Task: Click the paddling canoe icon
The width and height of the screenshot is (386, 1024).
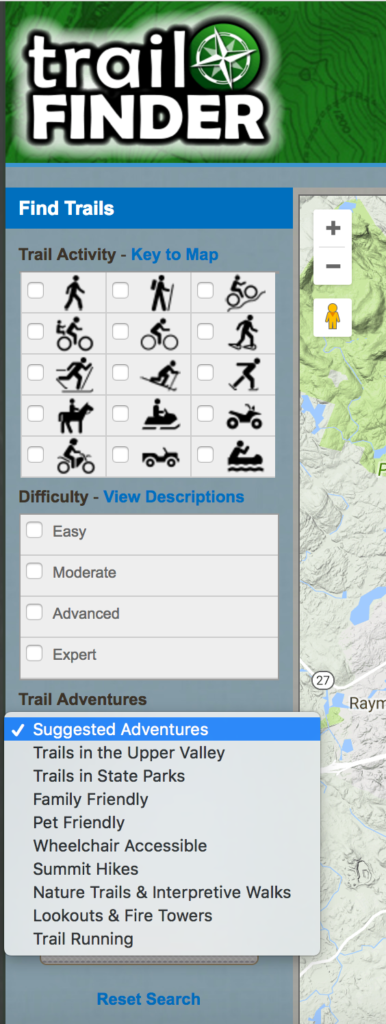Action: click(x=245, y=456)
